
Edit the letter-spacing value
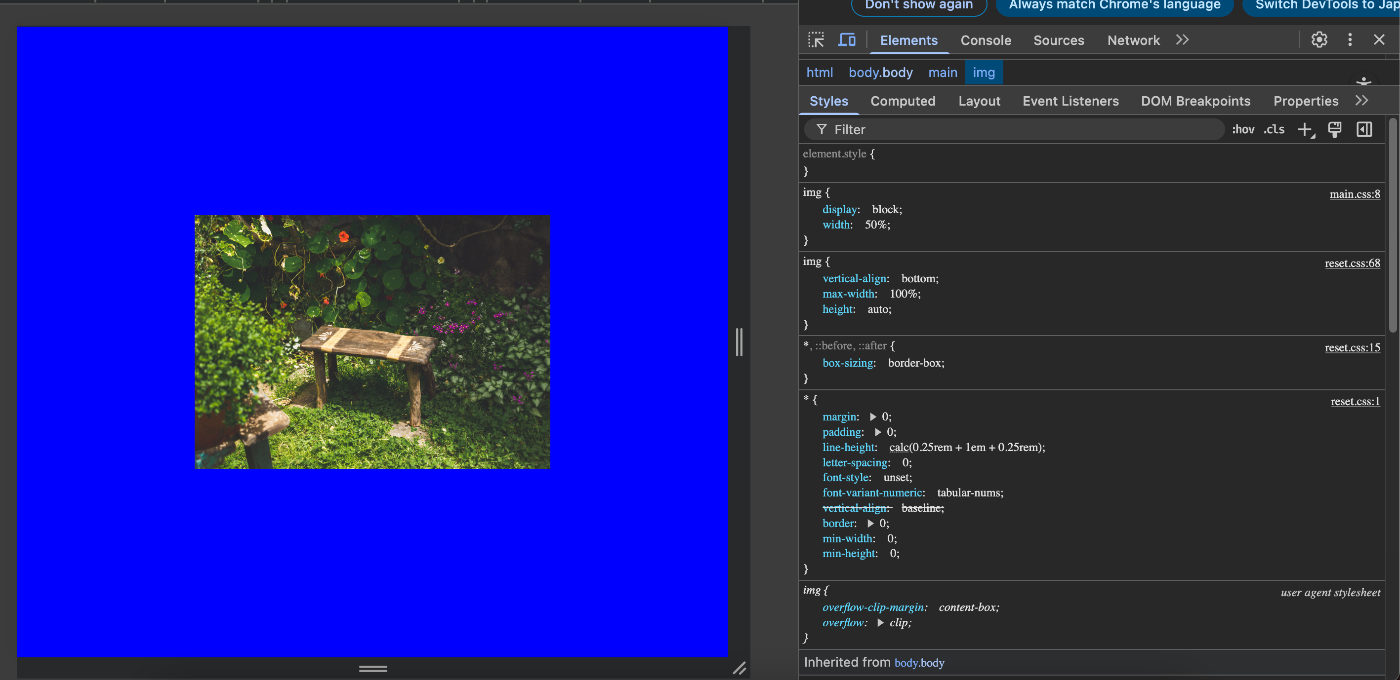[x=905, y=462]
